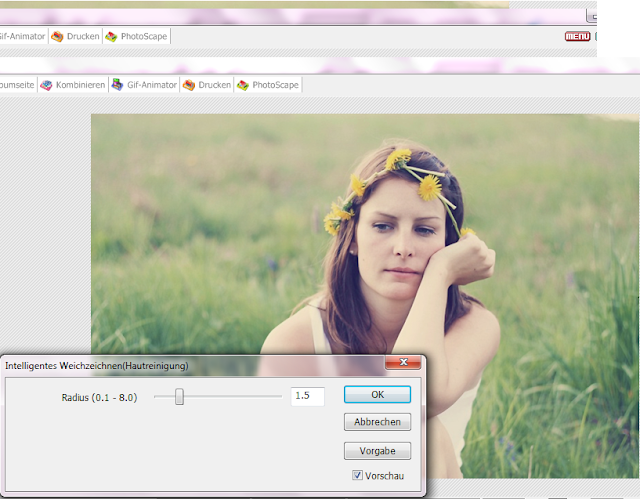Open the Drucken tab in upper row
Screen dimensions: 640x499
pyautogui.click(x=82, y=36)
